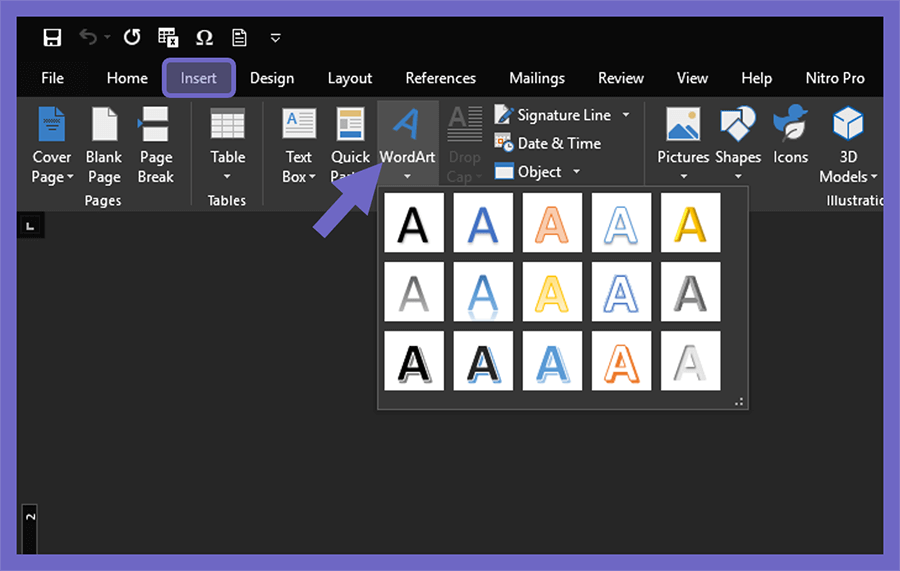
Task: Choose yellow gradient outline WordArt style
Action: tap(552, 292)
